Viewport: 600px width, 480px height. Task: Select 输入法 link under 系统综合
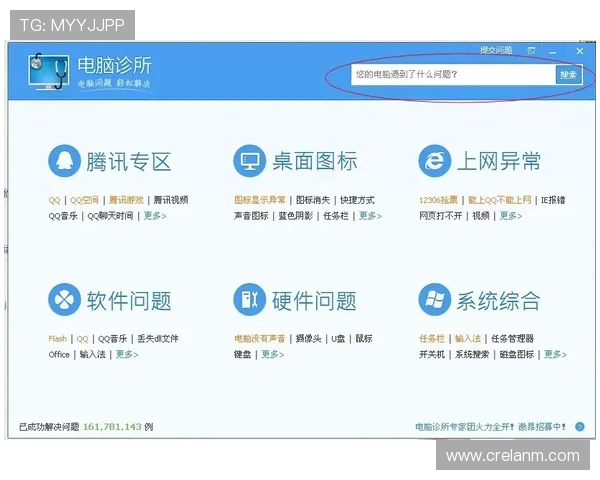pyautogui.click(x=468, y=339)
